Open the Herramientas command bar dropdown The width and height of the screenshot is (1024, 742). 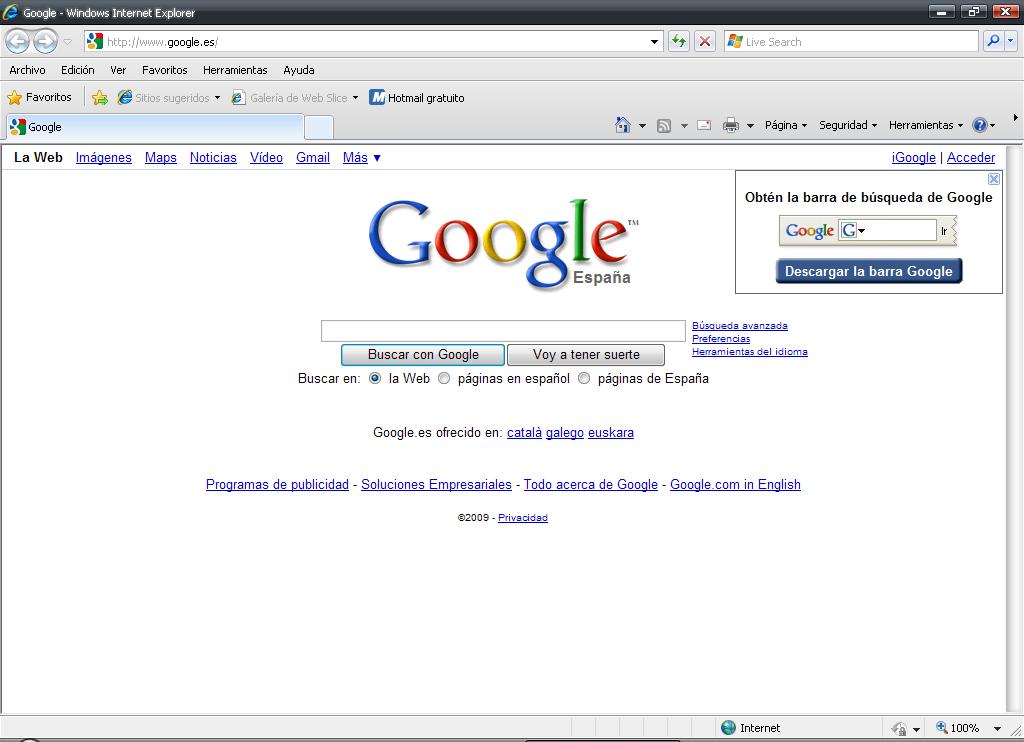pyautogui.click(x=925, y=125)
